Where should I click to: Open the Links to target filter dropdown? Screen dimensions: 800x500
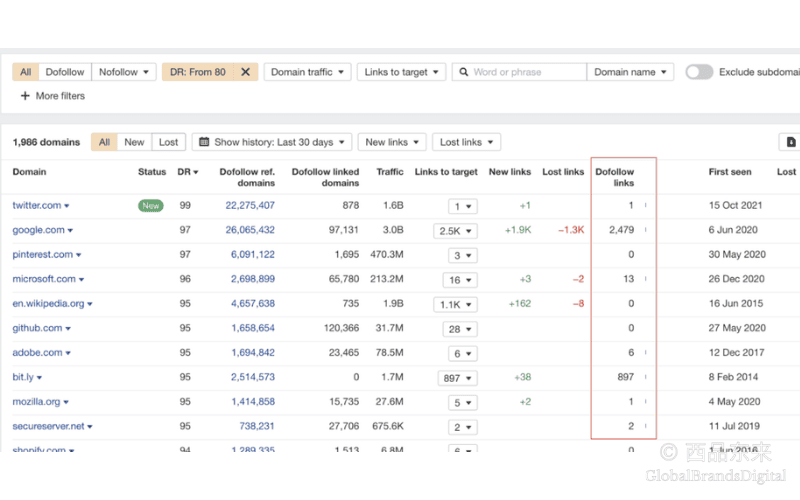(x=401, y=72)
